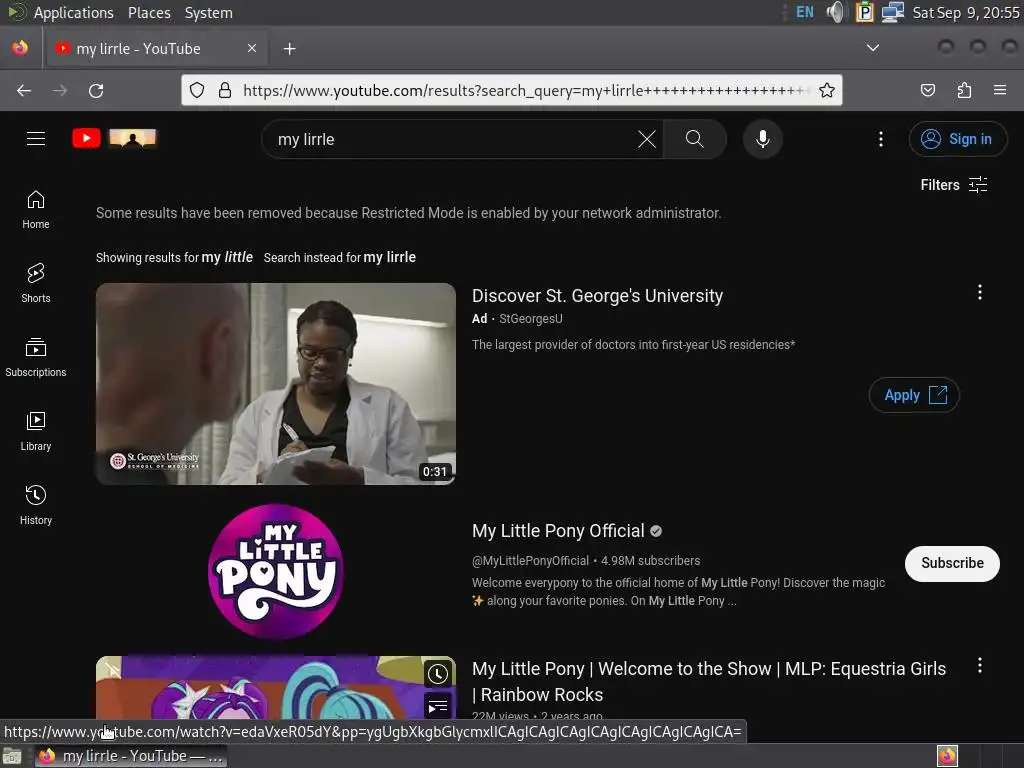The width and height of the screenshot is (1024, 768).
Task: Open Library in sidebar
Action: click(36, 432)
